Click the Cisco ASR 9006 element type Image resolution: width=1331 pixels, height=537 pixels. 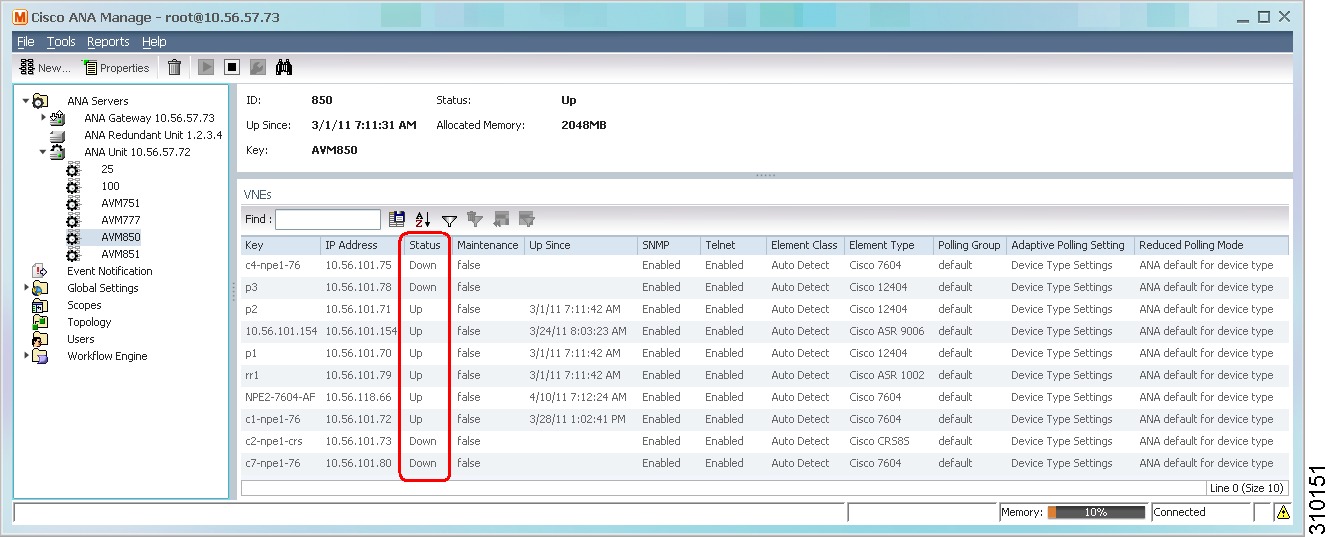[x=887, y=331]
